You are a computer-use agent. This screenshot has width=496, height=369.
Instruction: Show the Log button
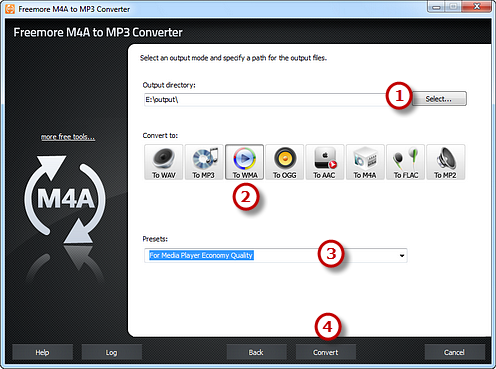click(x=112, y=352)
